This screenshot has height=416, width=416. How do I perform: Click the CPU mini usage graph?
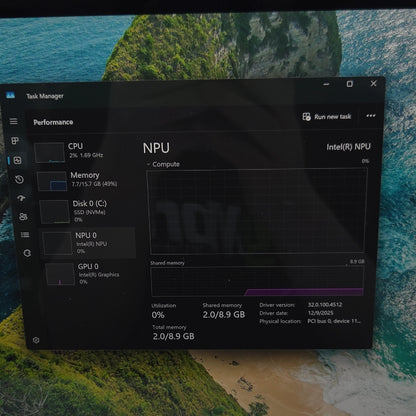tap(49, 153)
